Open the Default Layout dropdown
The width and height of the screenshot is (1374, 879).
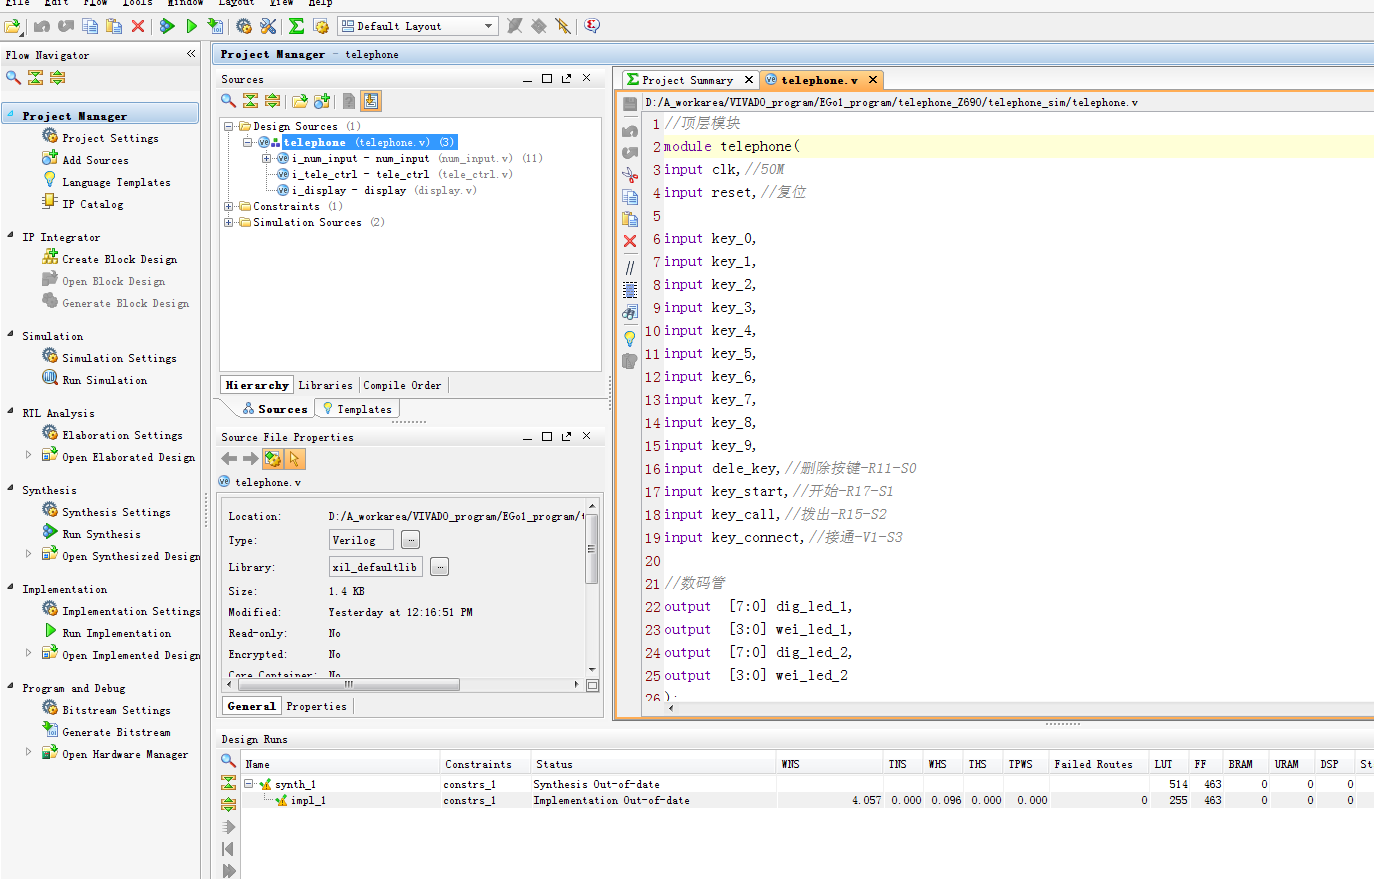[x=489, y=26]
